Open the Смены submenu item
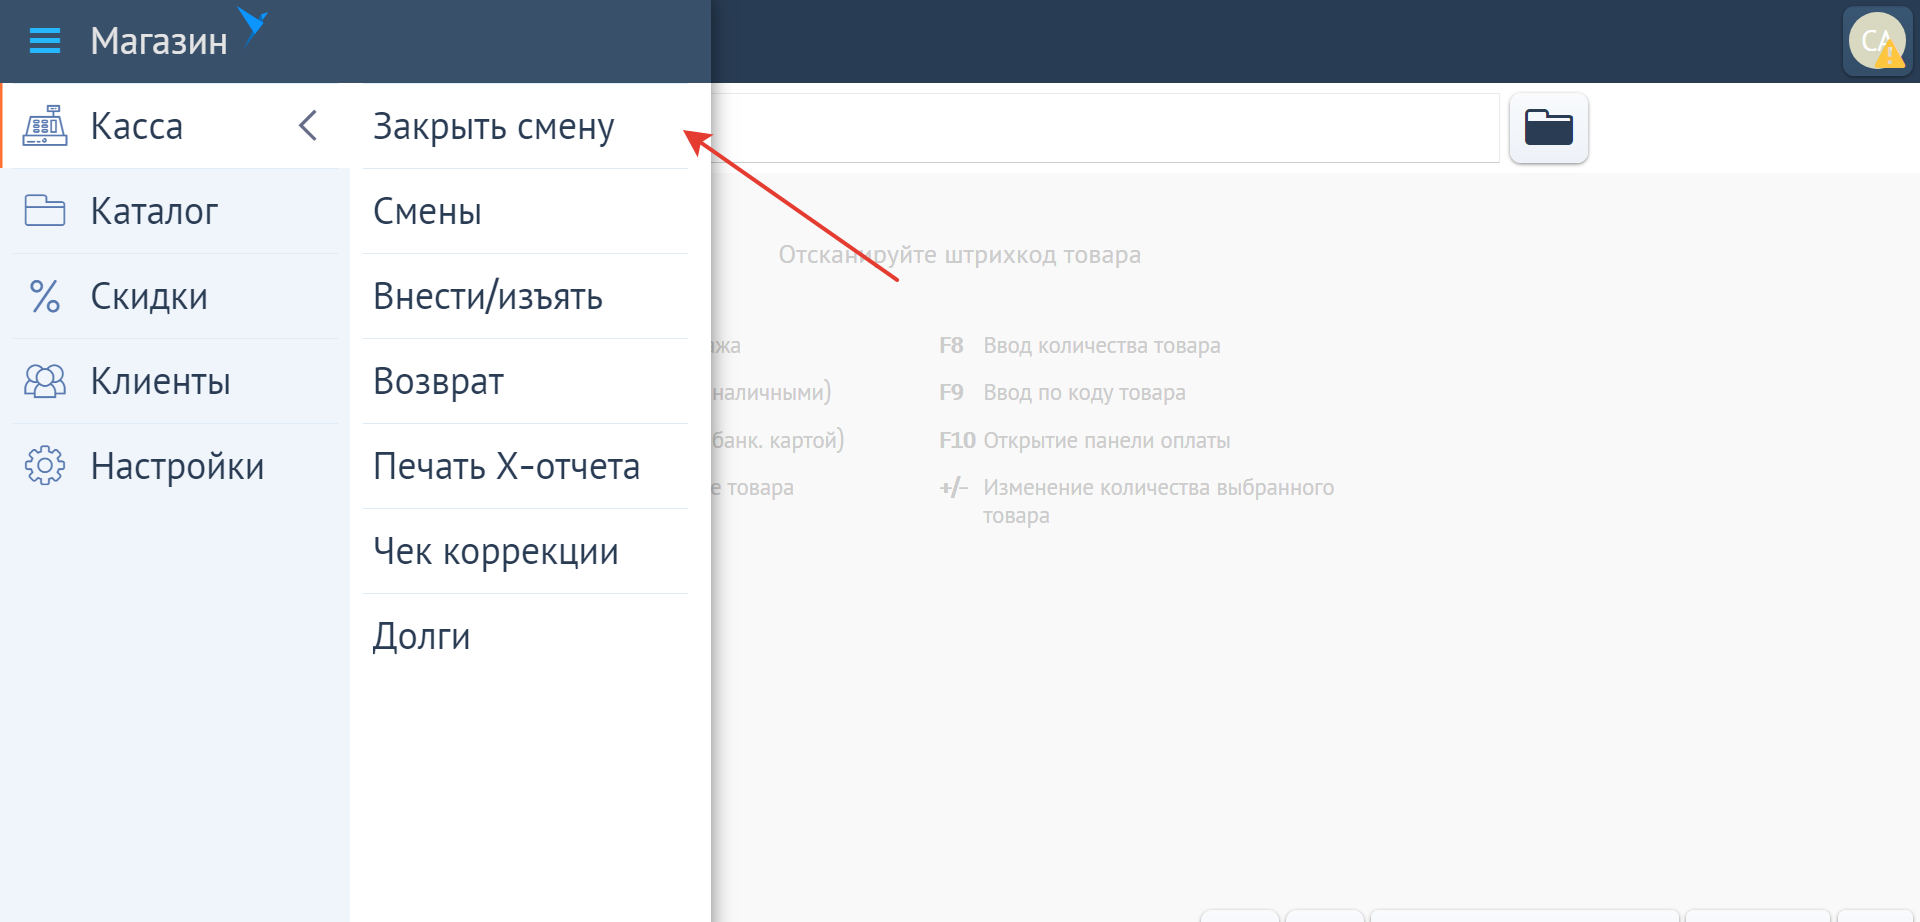This screenshot has width=1920, height=922. pos(526,211)
